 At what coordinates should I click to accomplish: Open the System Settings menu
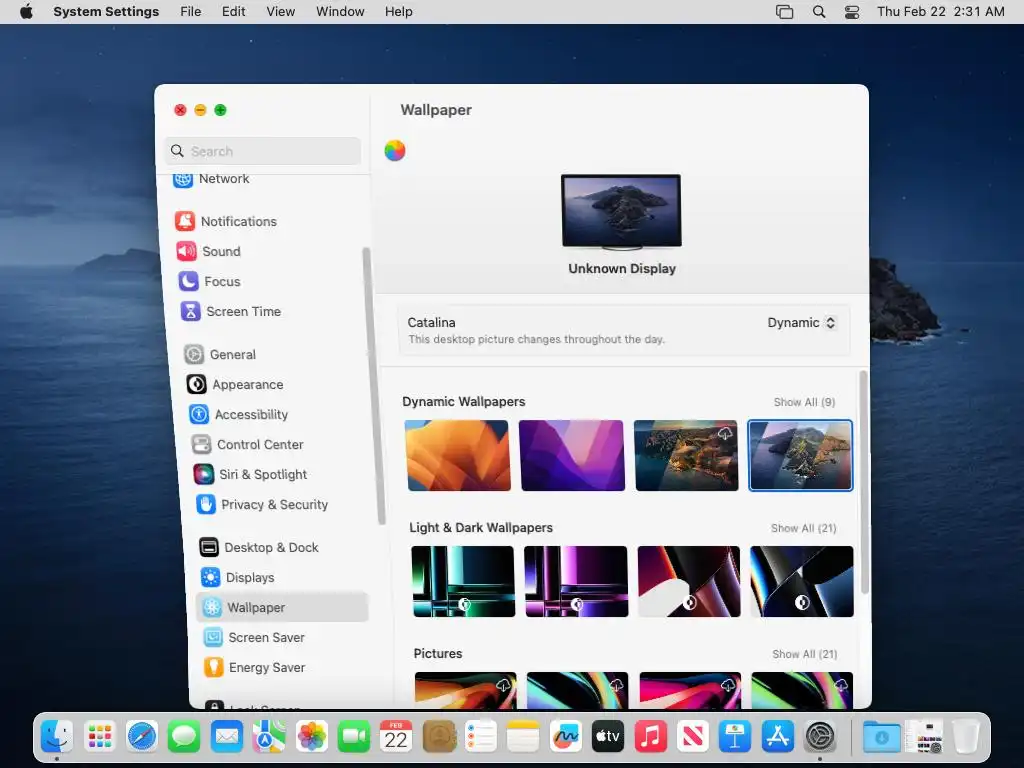[x=106, y=12]
